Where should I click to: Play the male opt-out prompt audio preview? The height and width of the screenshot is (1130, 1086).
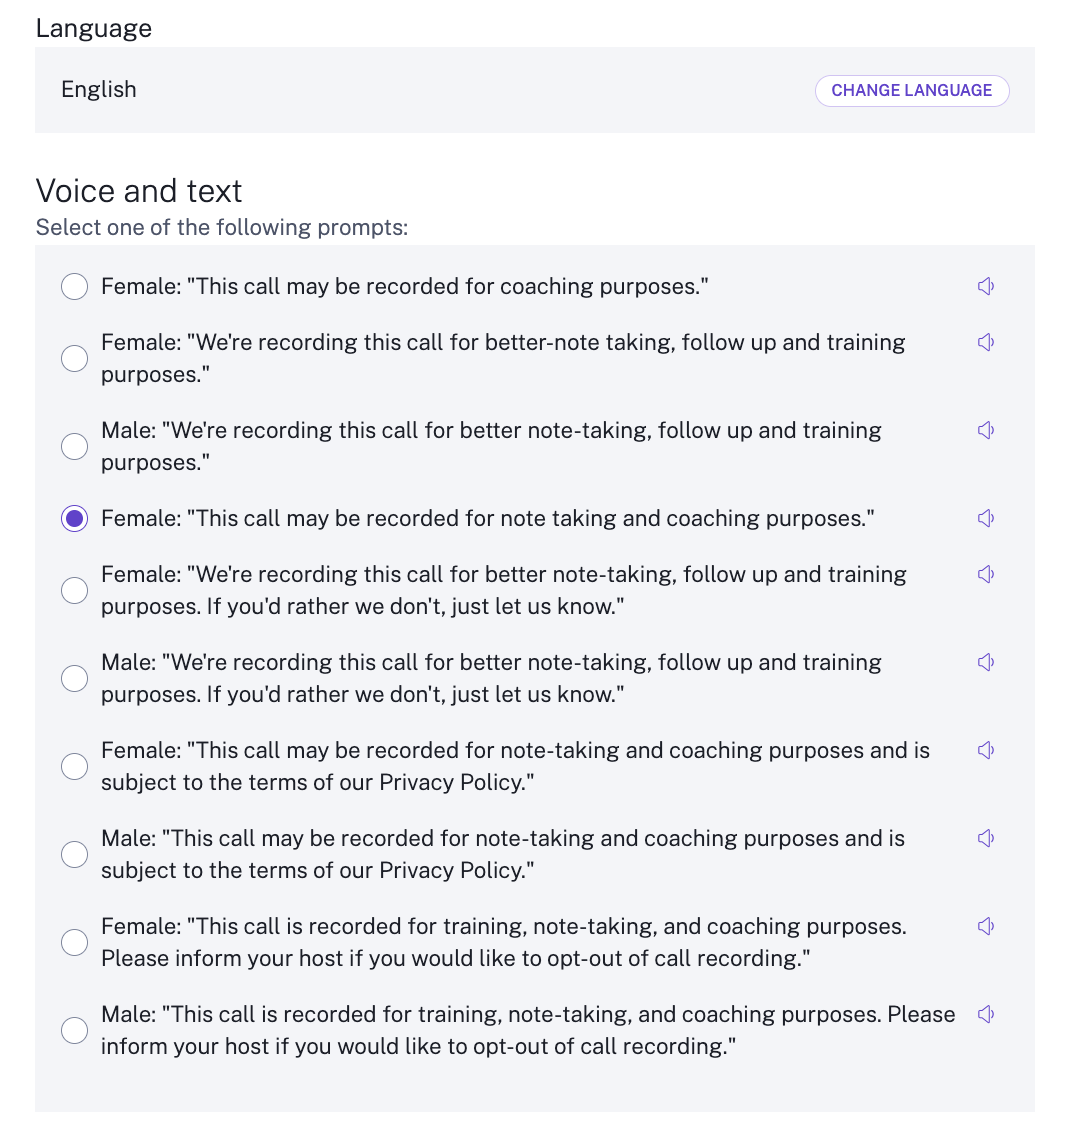(x=986, y=1014)
